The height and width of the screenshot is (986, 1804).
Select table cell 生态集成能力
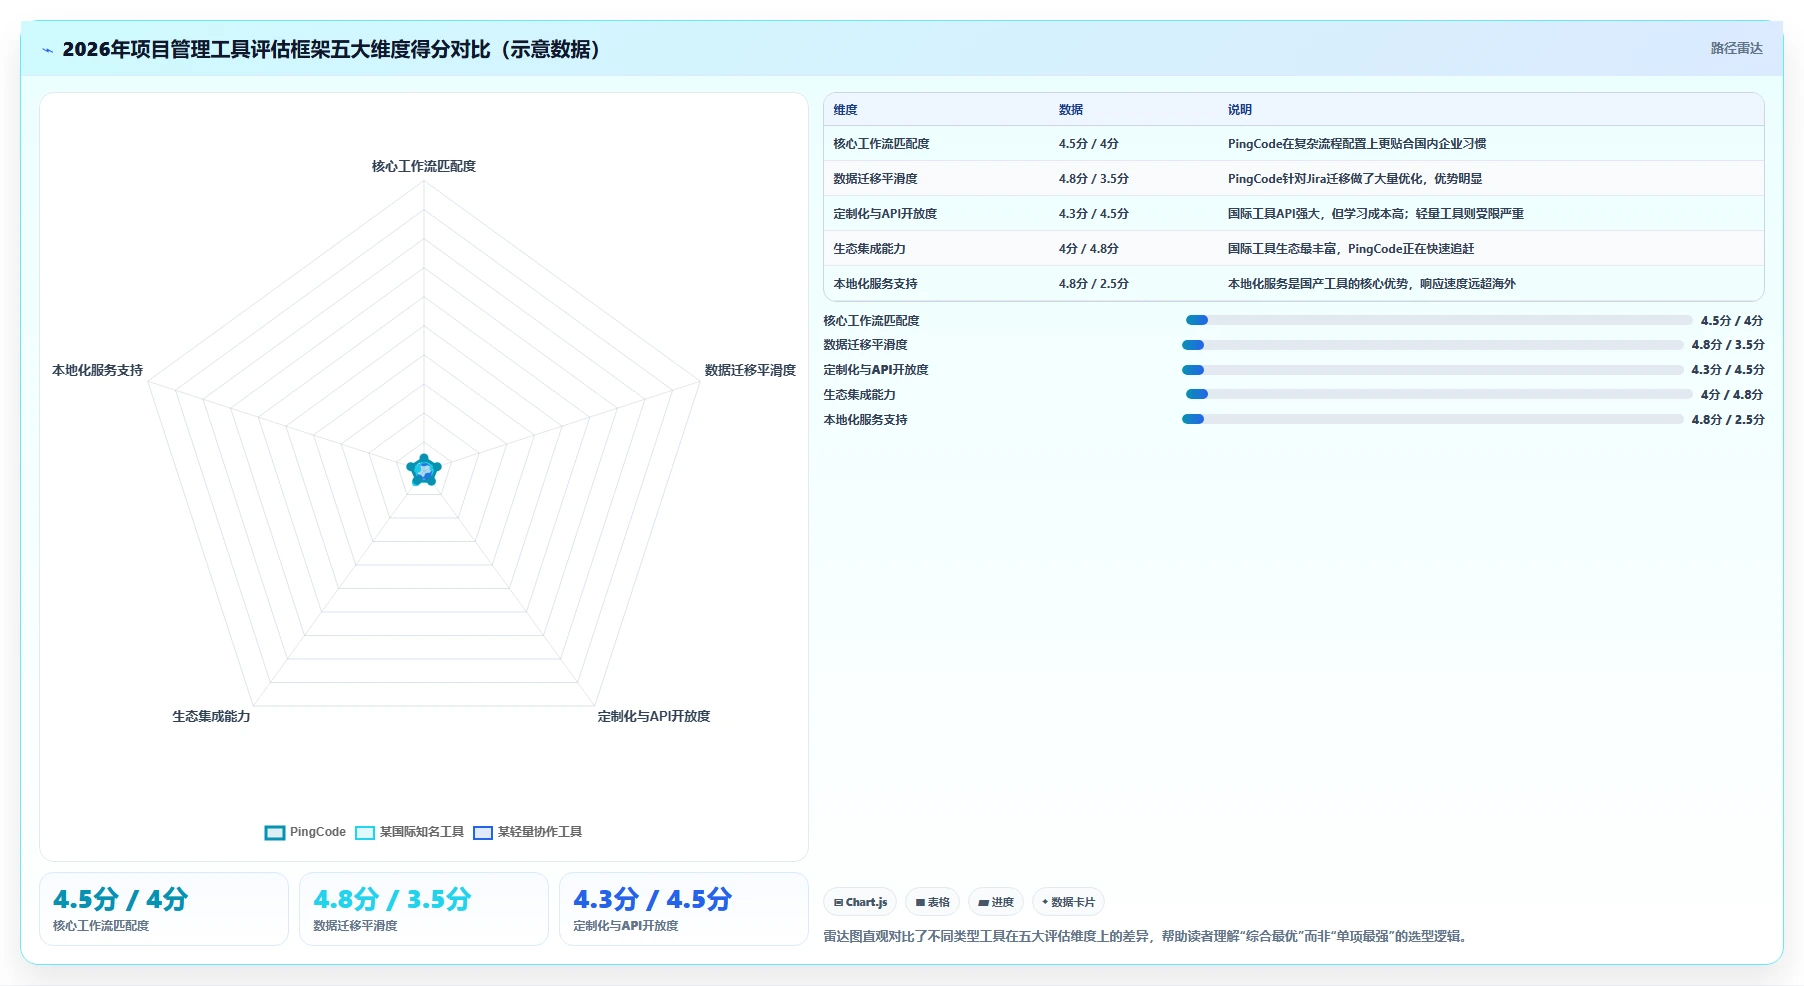click(869, 249)
